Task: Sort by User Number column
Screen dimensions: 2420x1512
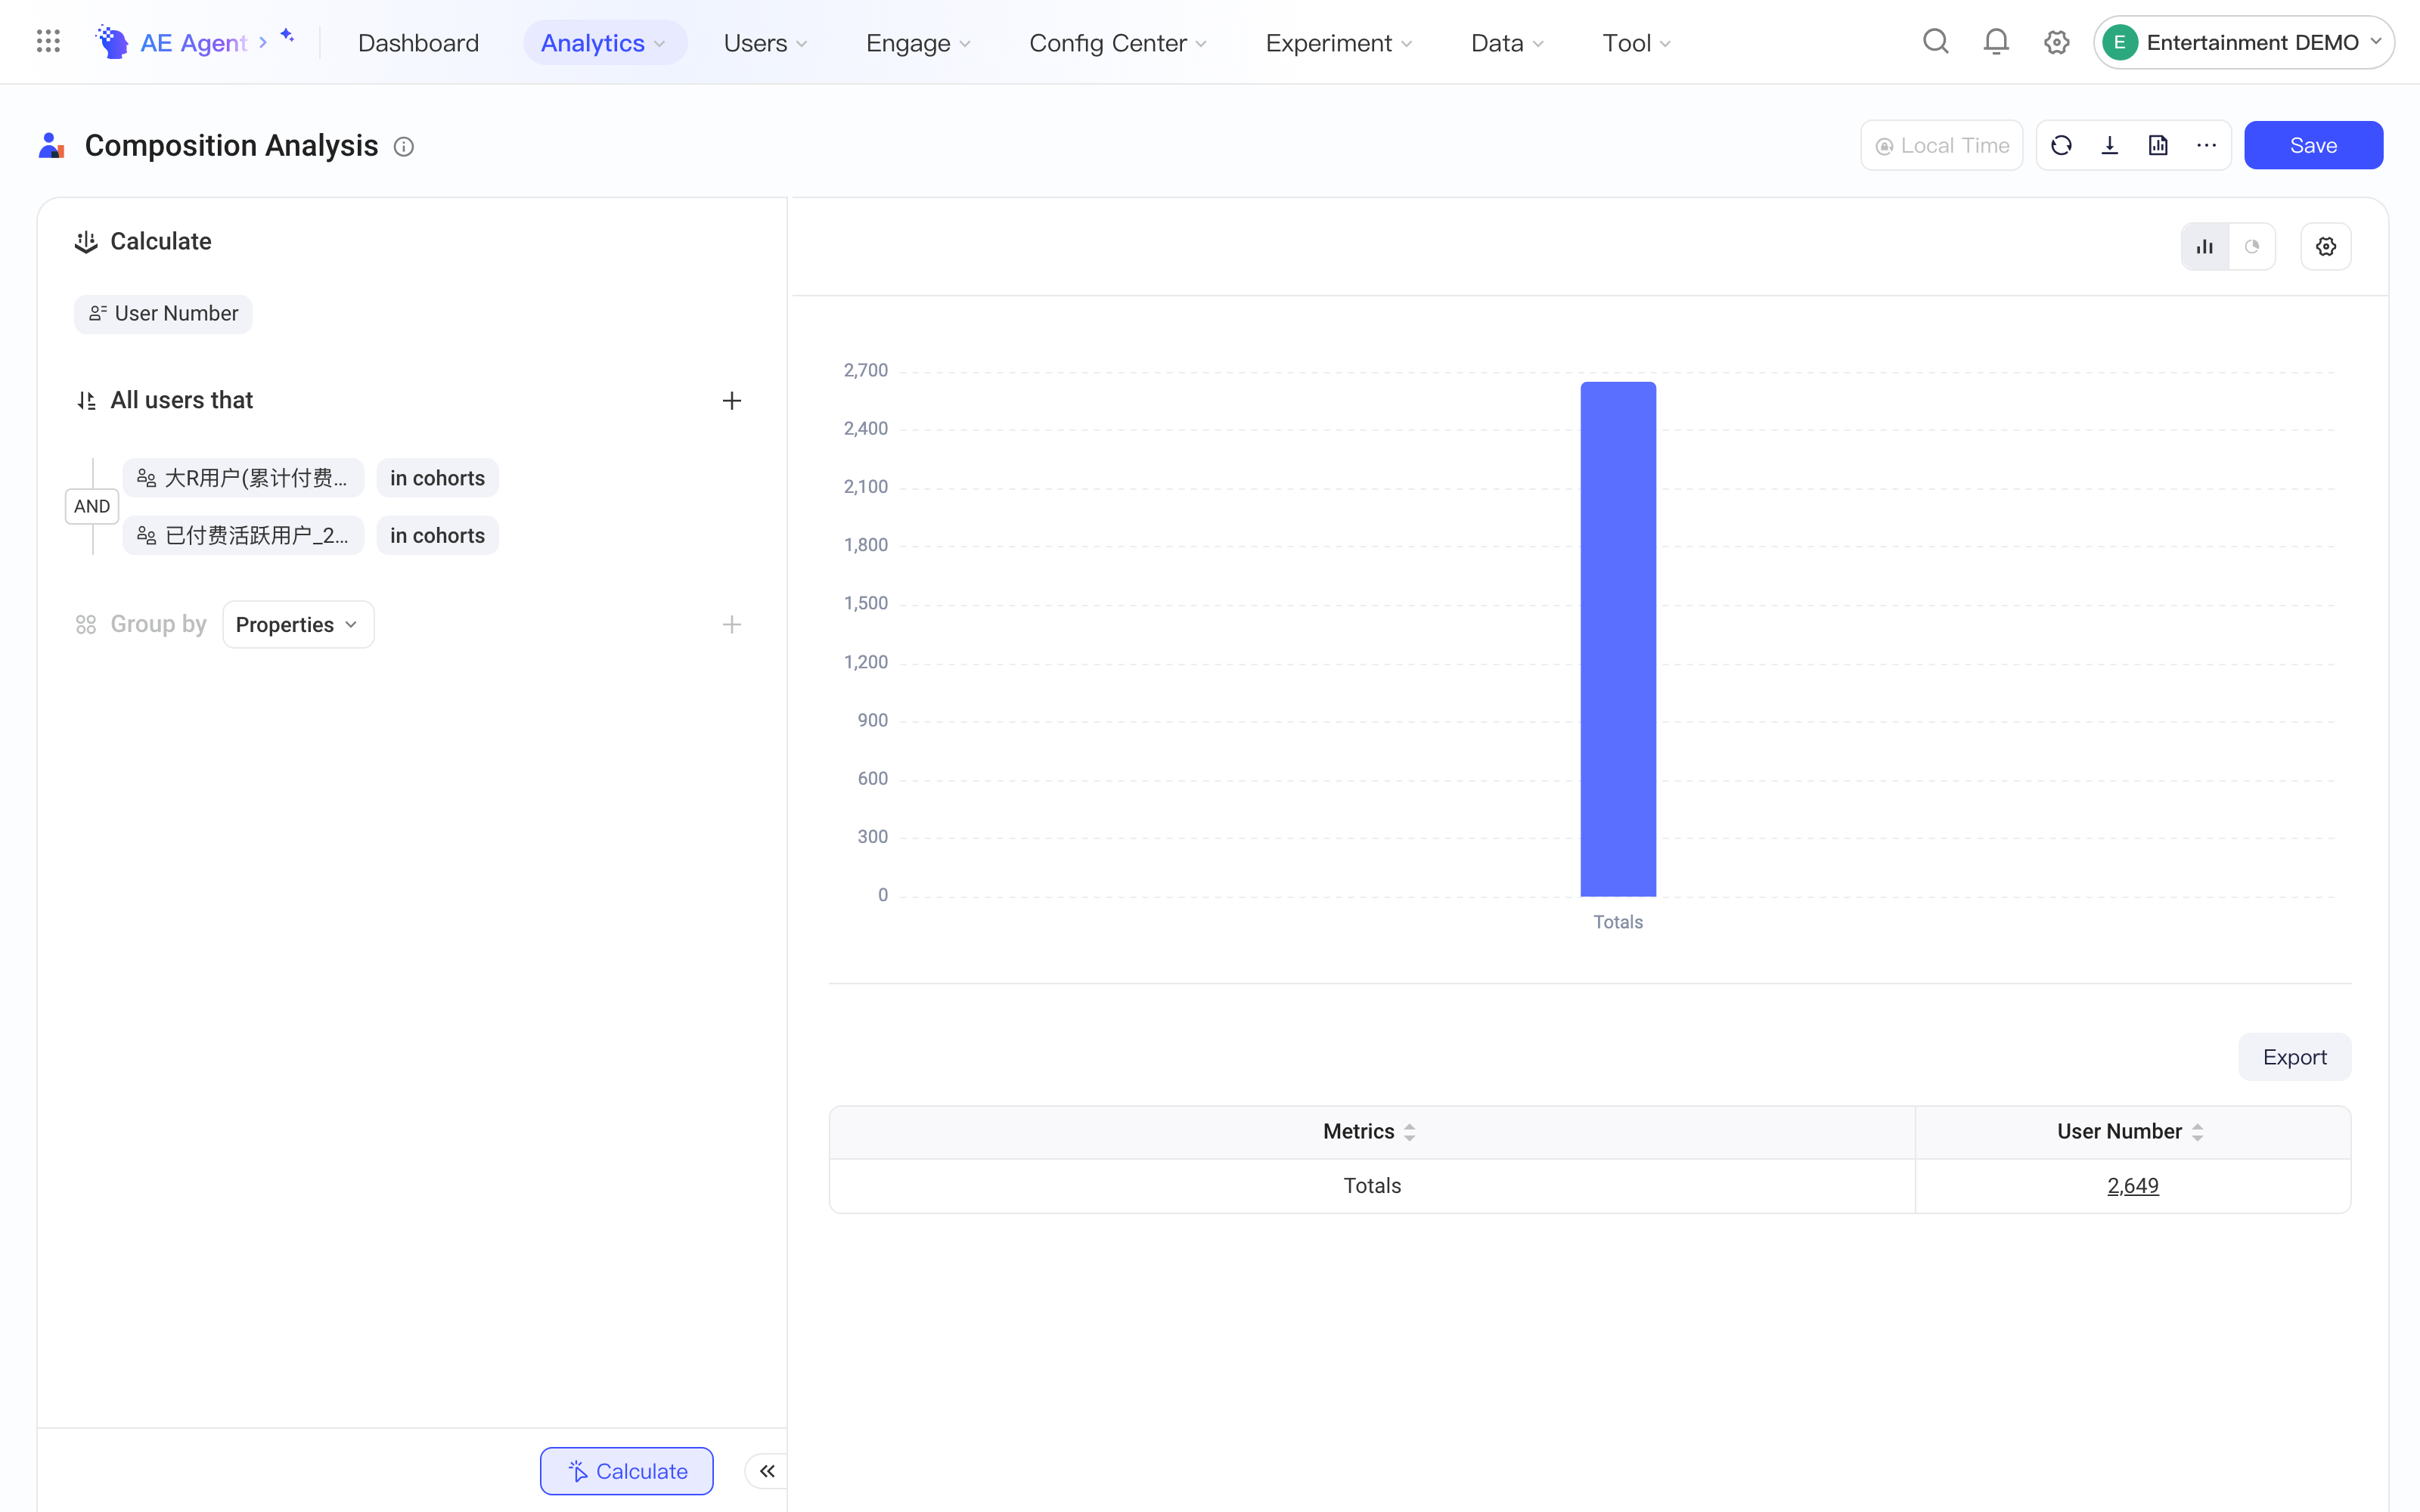Action: pyautogui.click(x=2197, y=1132)
